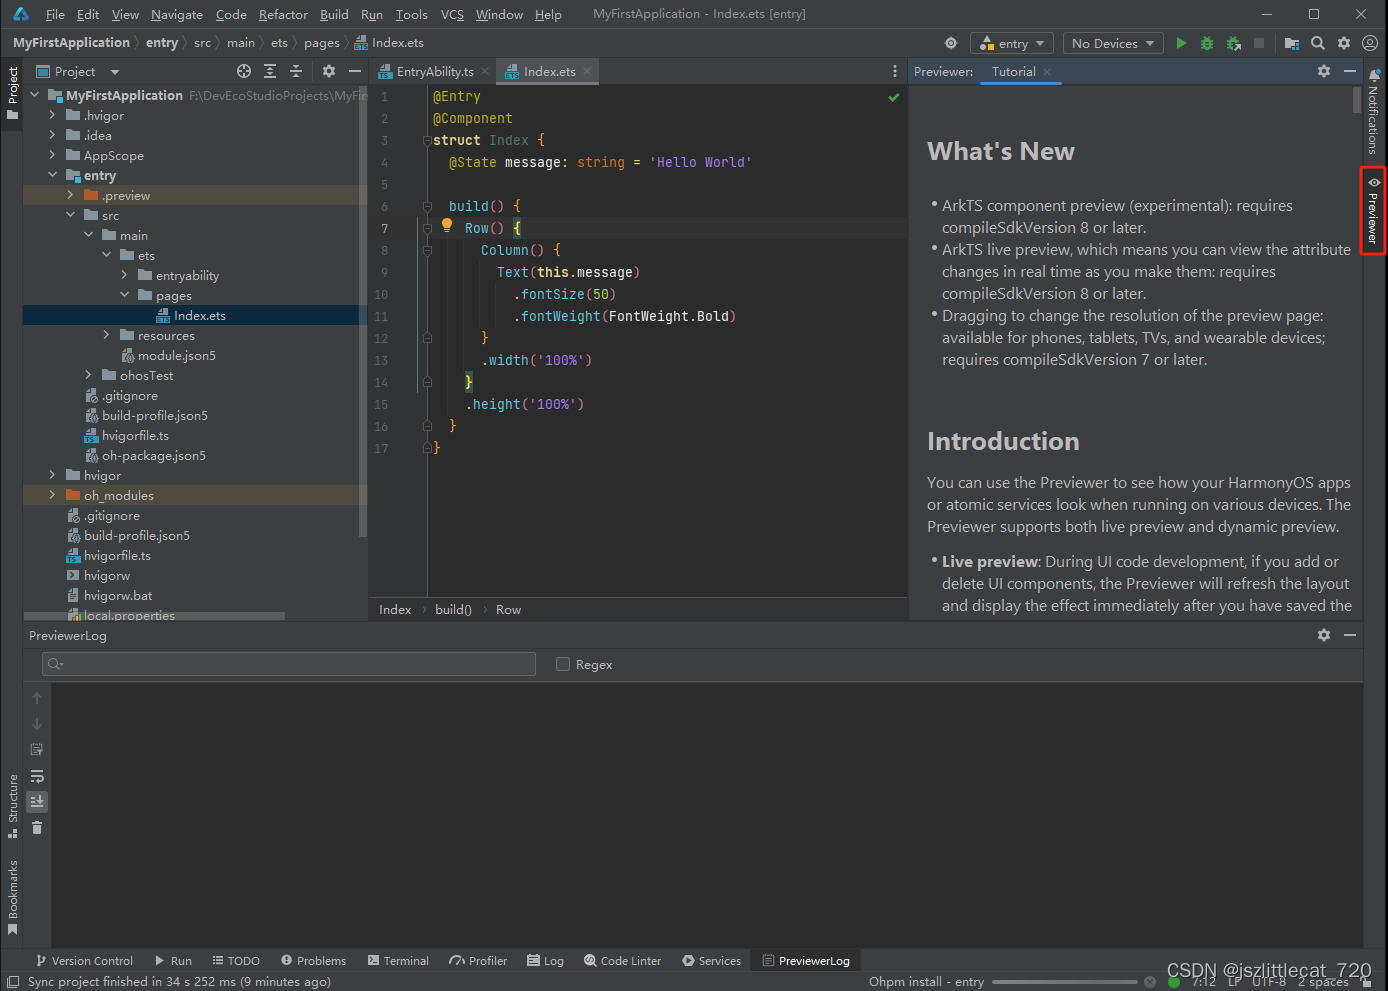
Task: Click the user account avatar icon
Action: (x=1370, y=43)
